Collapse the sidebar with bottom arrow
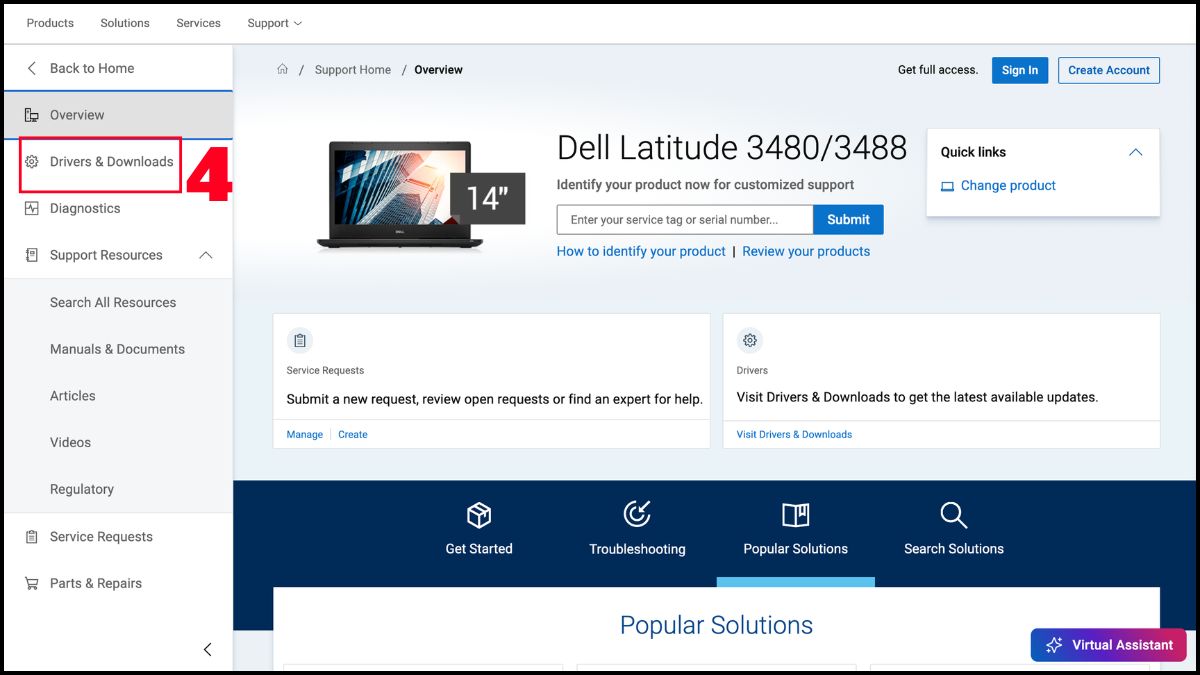1200x675 pixels. click(207, 649)
